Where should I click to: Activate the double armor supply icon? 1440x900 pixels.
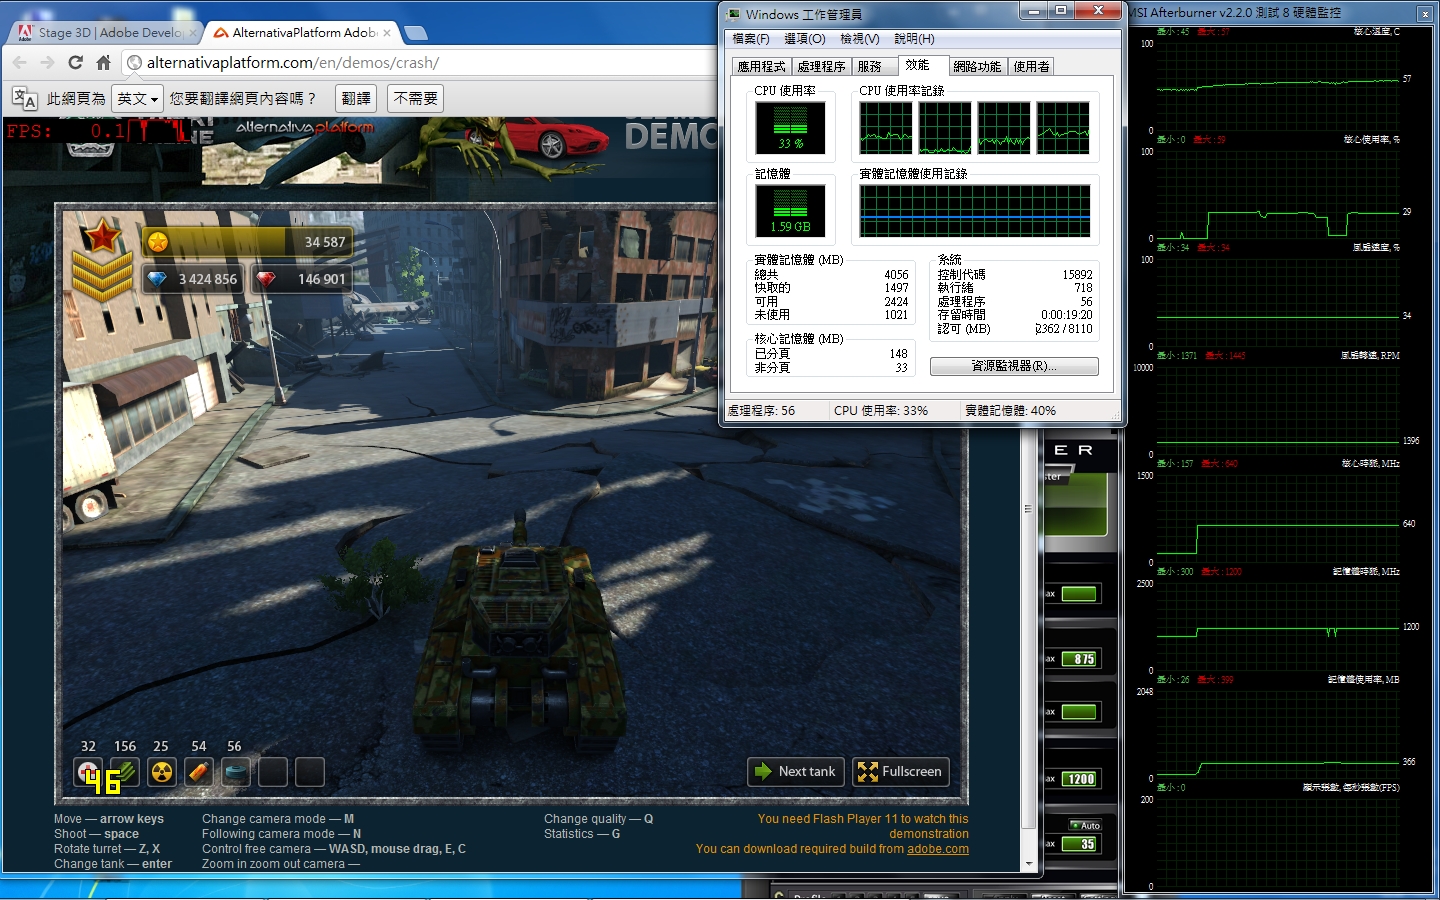tap(125, 772)
